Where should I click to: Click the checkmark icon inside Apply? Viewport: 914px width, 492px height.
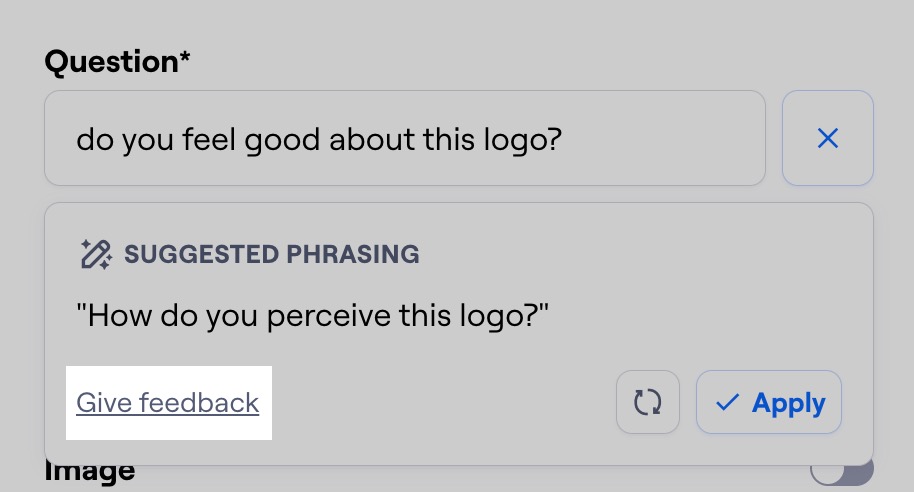728,402
